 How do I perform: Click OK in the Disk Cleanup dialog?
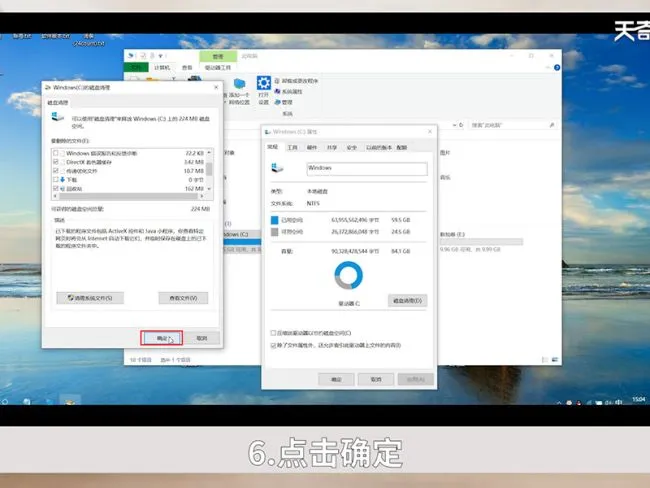[161, 338]
